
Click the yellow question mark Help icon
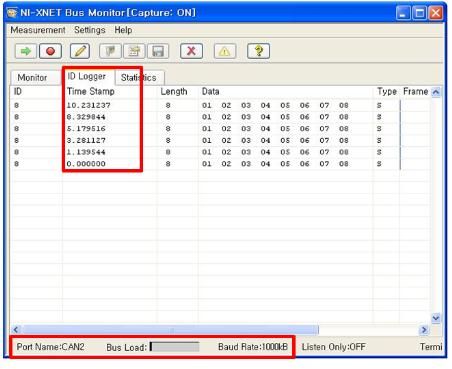(x=258, y=51)
